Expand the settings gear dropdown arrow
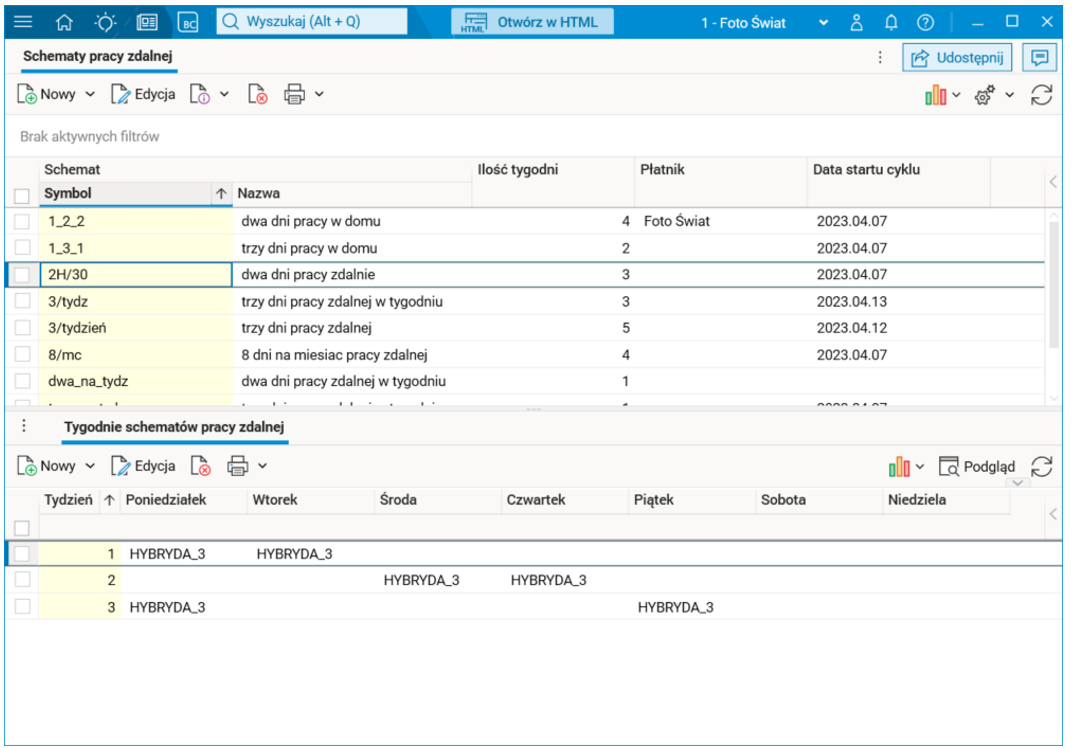 click(1009, 95)
